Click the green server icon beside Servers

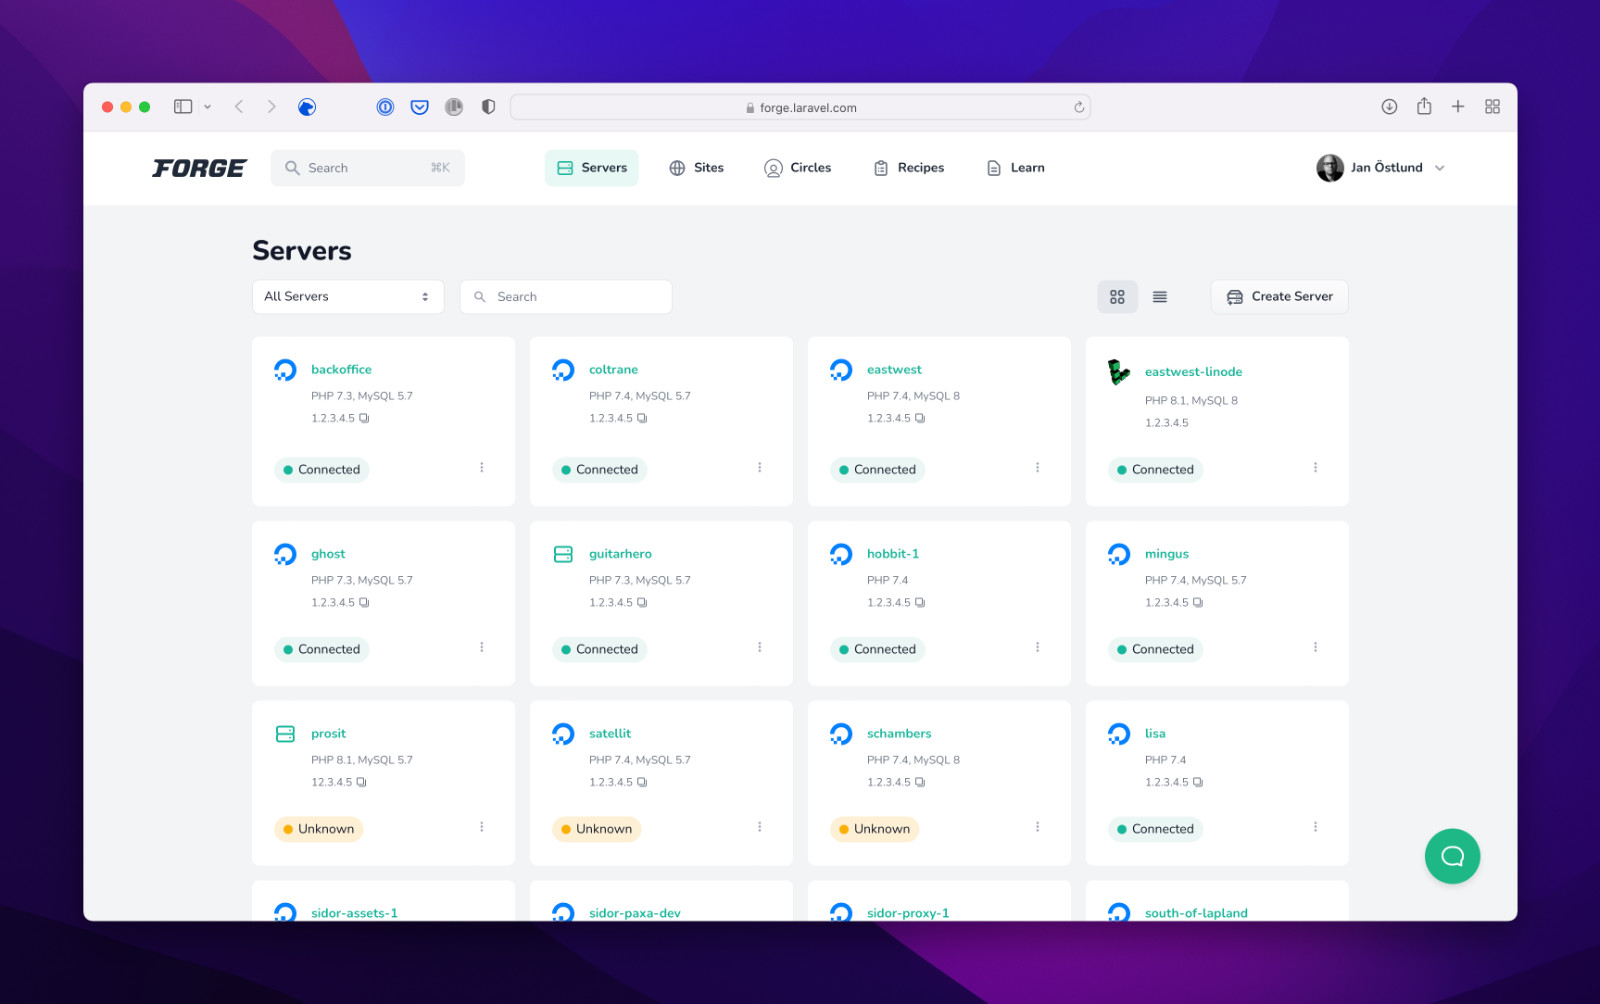click(565, 167)
